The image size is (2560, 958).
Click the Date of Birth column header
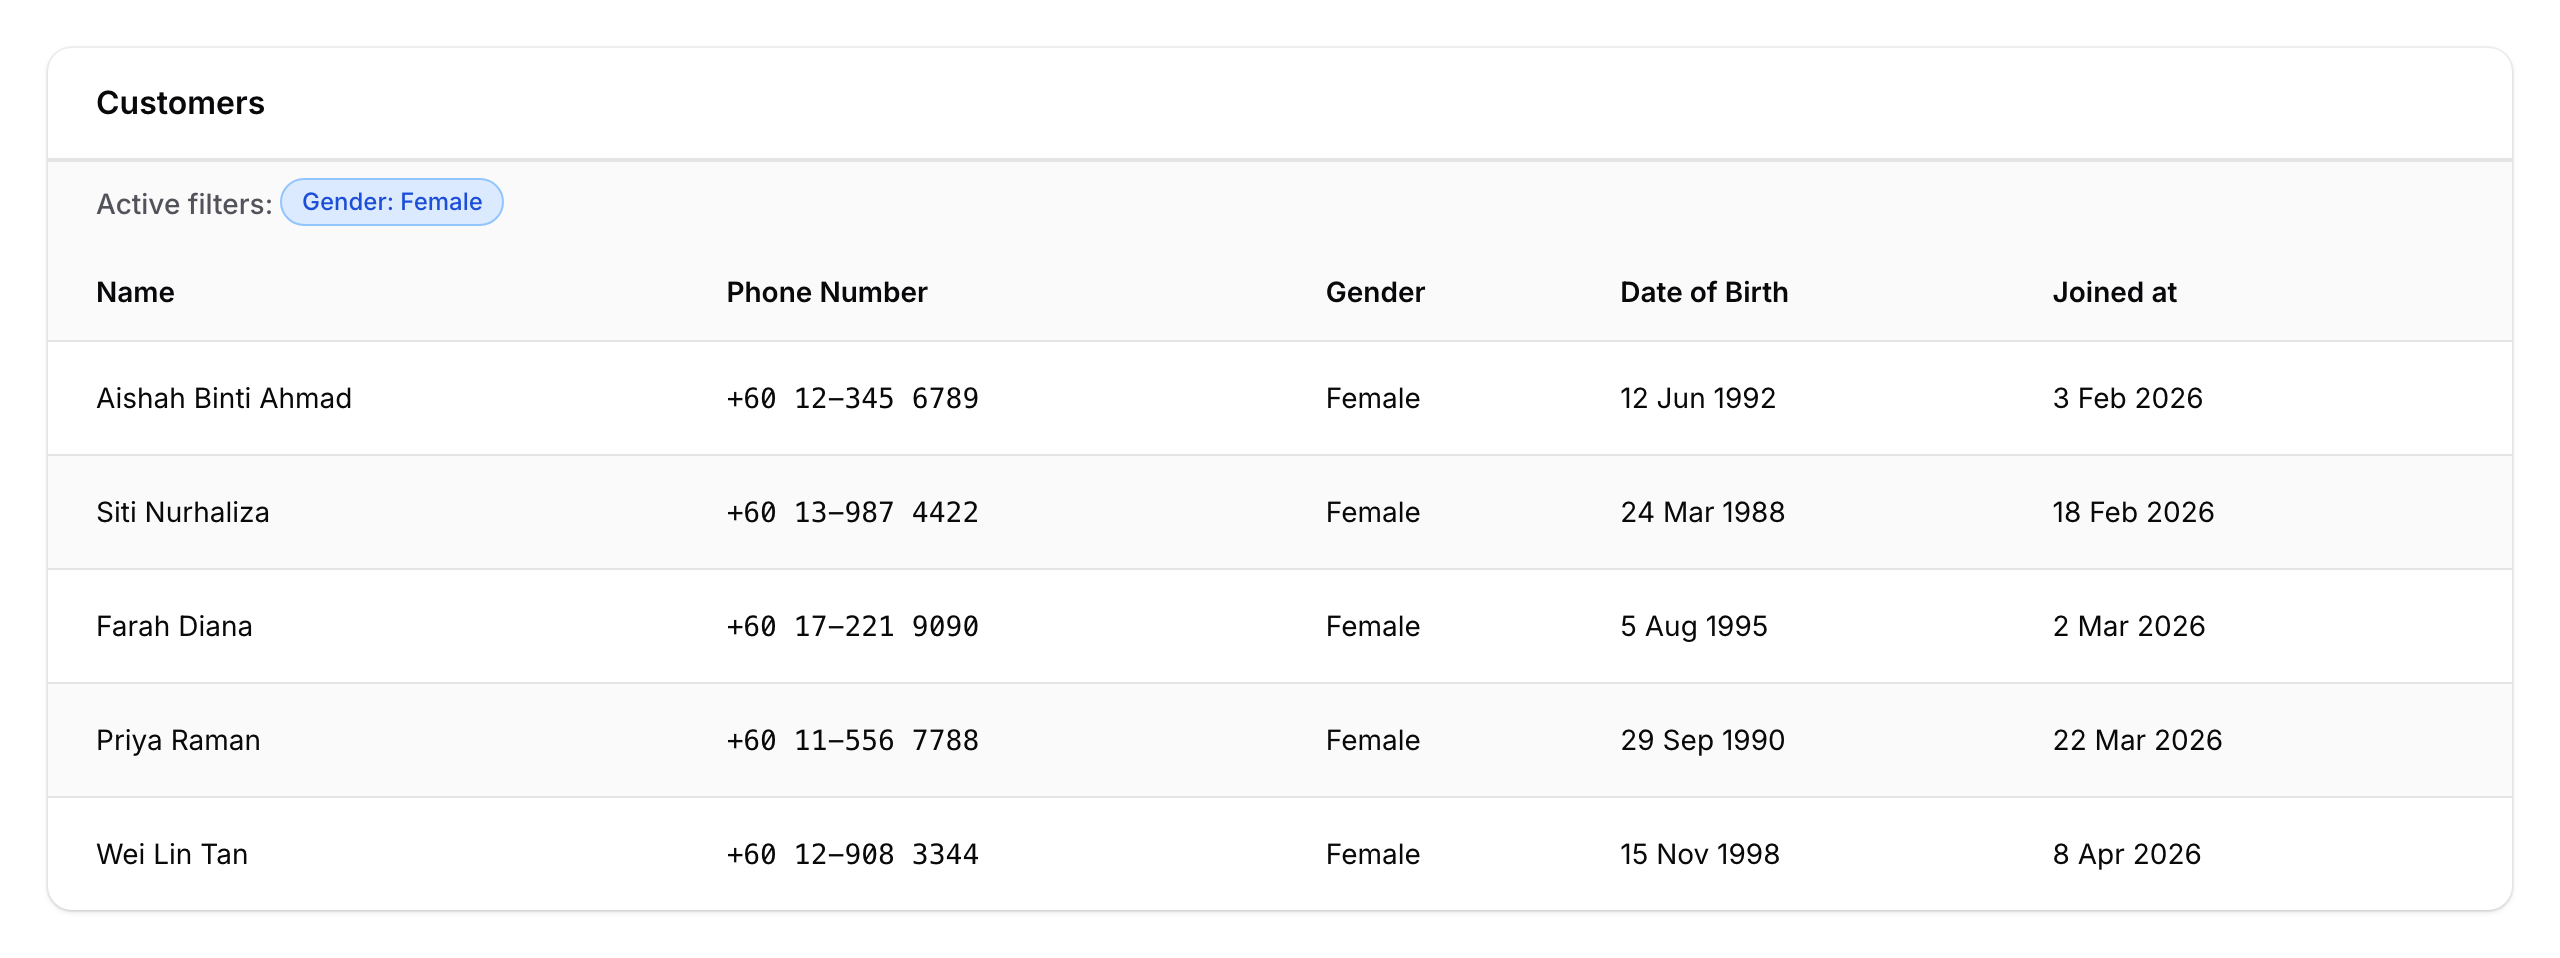(x=1704, y=292)
